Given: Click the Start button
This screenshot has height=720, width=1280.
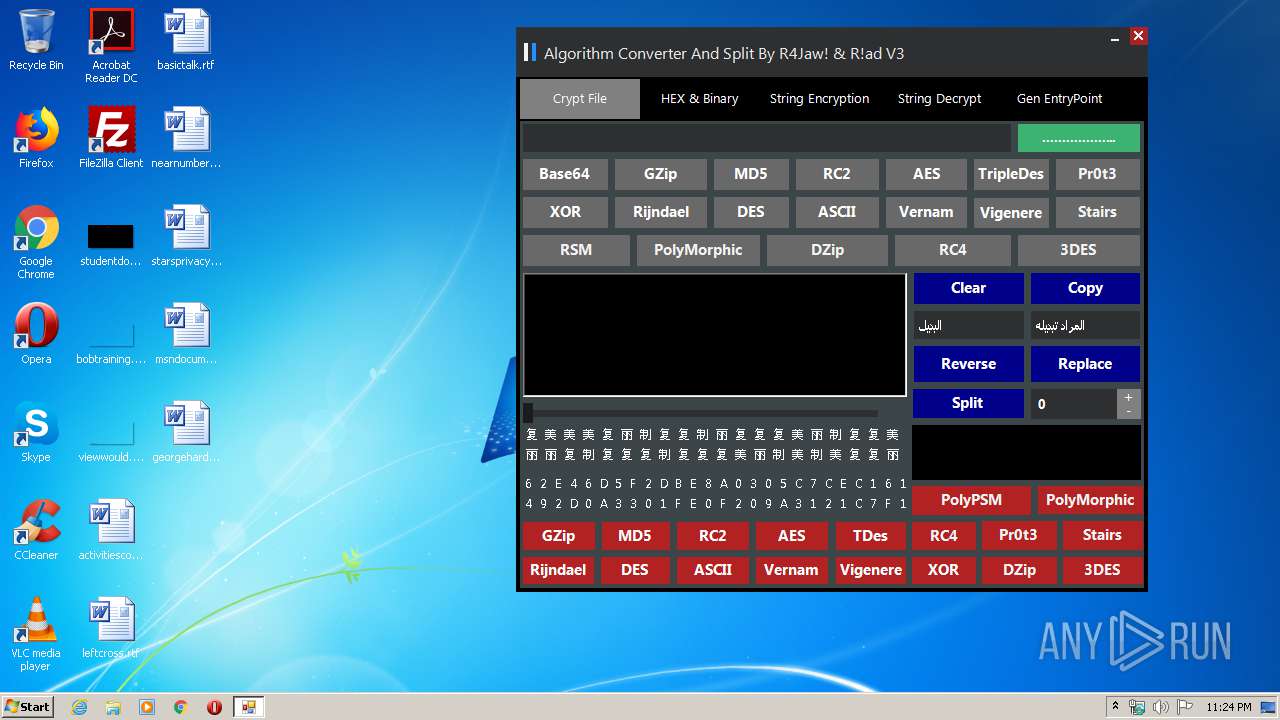Looking at the screenshot, I should (28, 707).
